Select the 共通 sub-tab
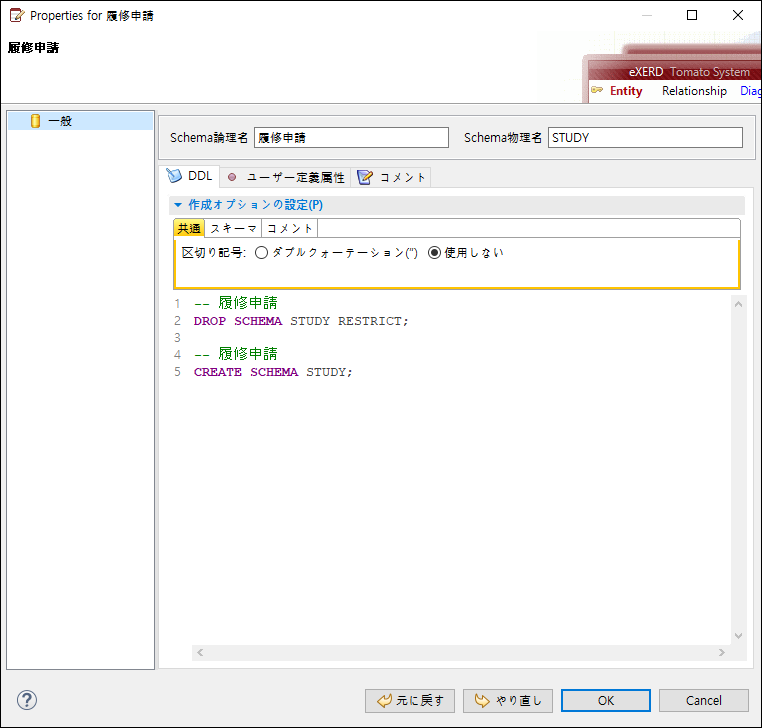 click(x=189, y=228)
